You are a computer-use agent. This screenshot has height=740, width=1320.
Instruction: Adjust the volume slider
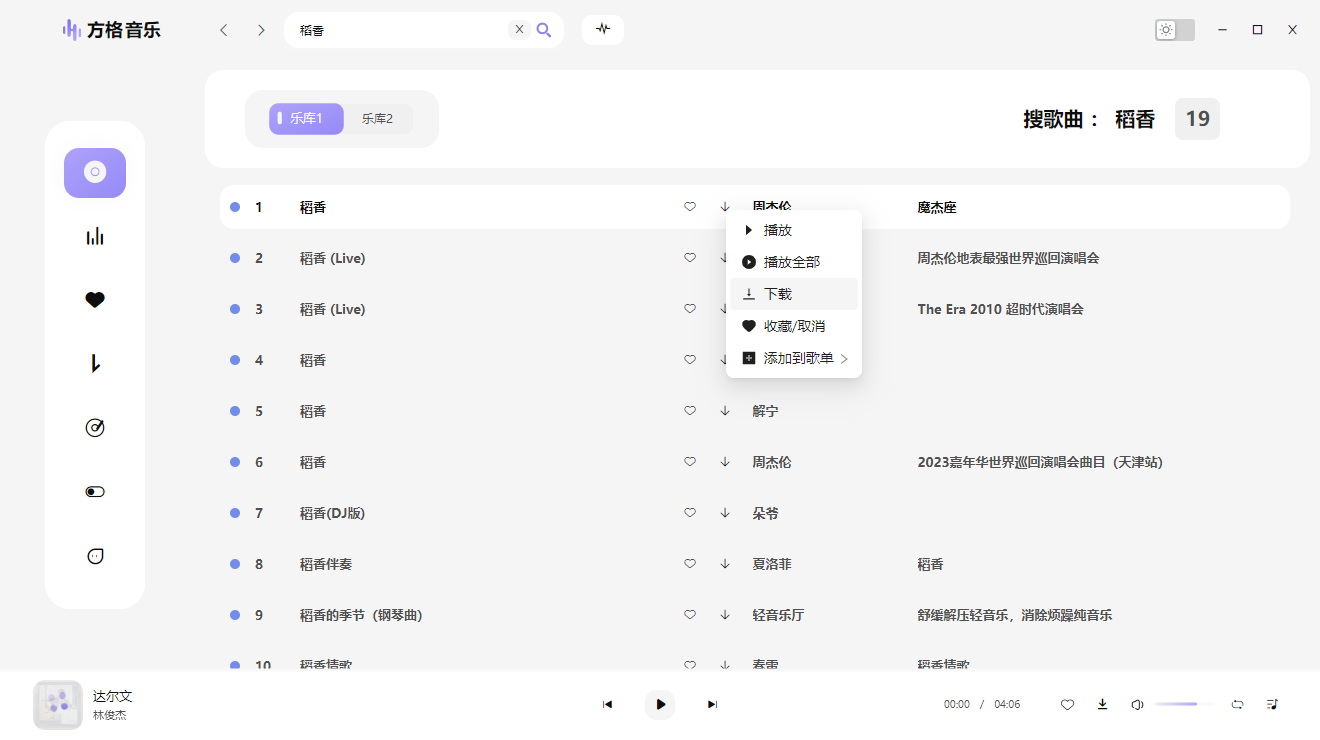click(x=1186, y=704)
